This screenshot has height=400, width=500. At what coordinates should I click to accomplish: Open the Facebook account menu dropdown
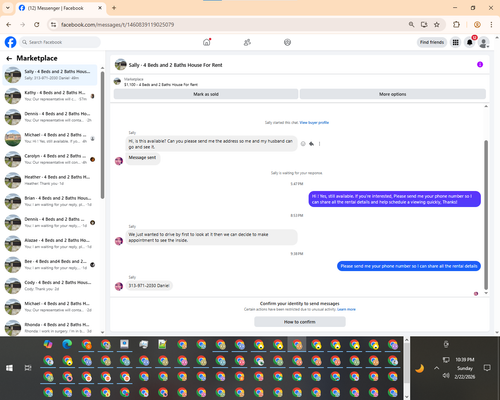coord(484,42)
